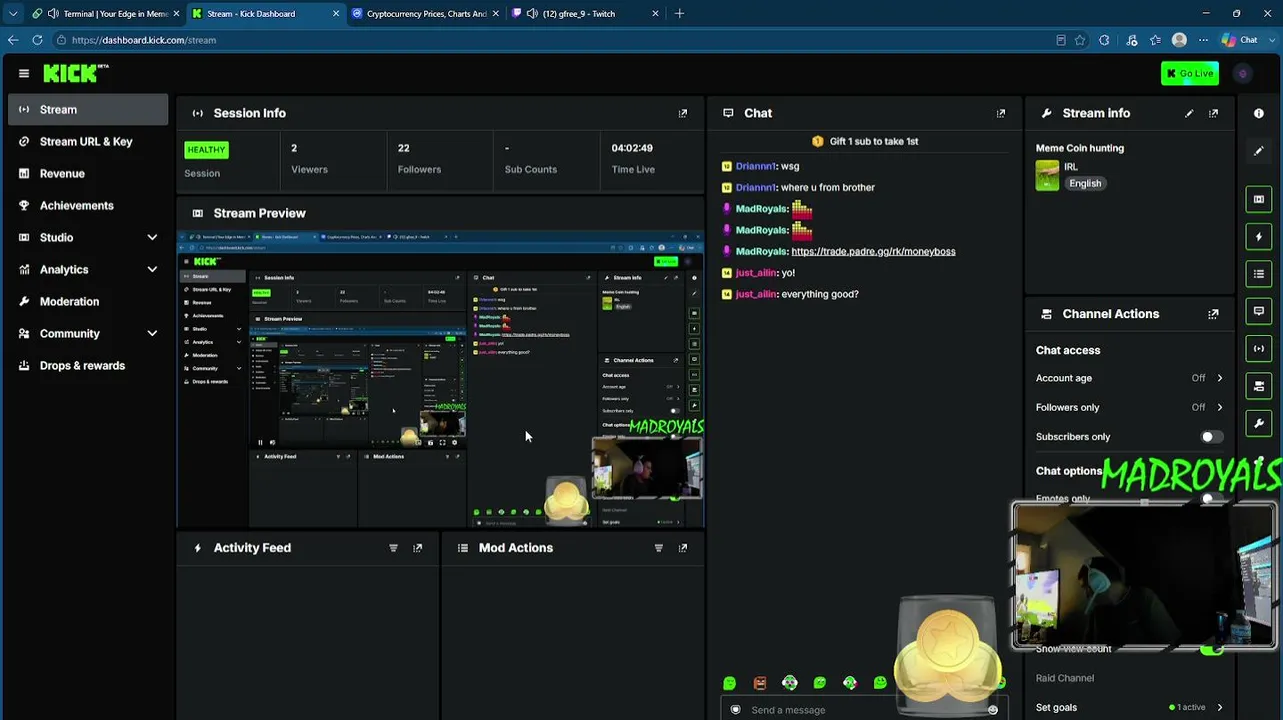The width and height of the screenshot is (1283, 720).
Task: Pop out the Channel Actions panel
Action: coord(1213,314)
